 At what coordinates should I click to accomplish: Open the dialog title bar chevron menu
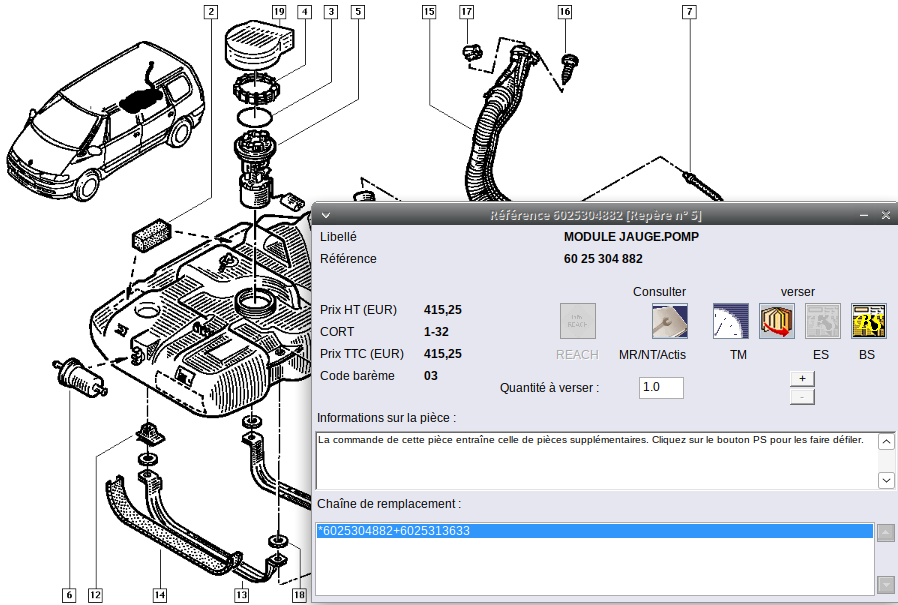point(325,215)
